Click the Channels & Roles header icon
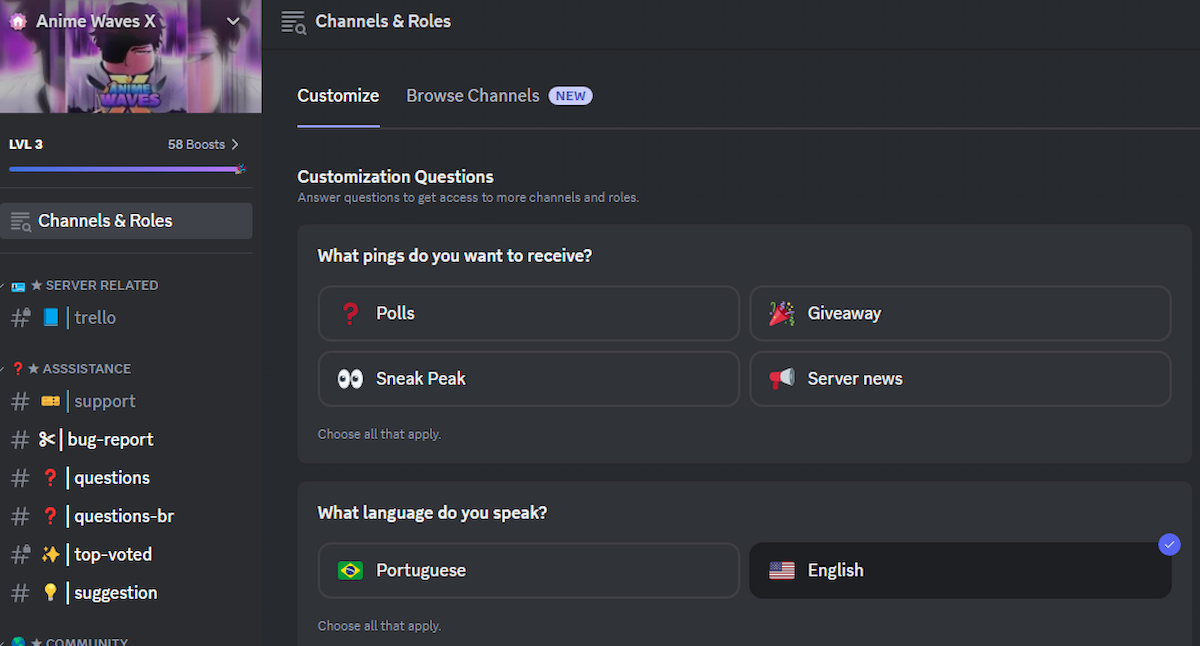This screenshot has height=646, width=1200. tap(293, 22)
